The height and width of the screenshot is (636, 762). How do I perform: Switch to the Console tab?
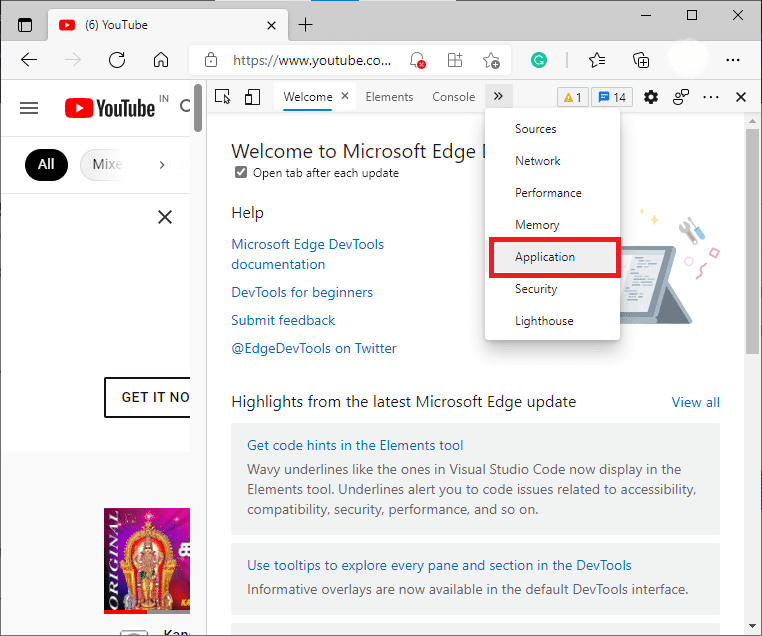coord(453,97)
